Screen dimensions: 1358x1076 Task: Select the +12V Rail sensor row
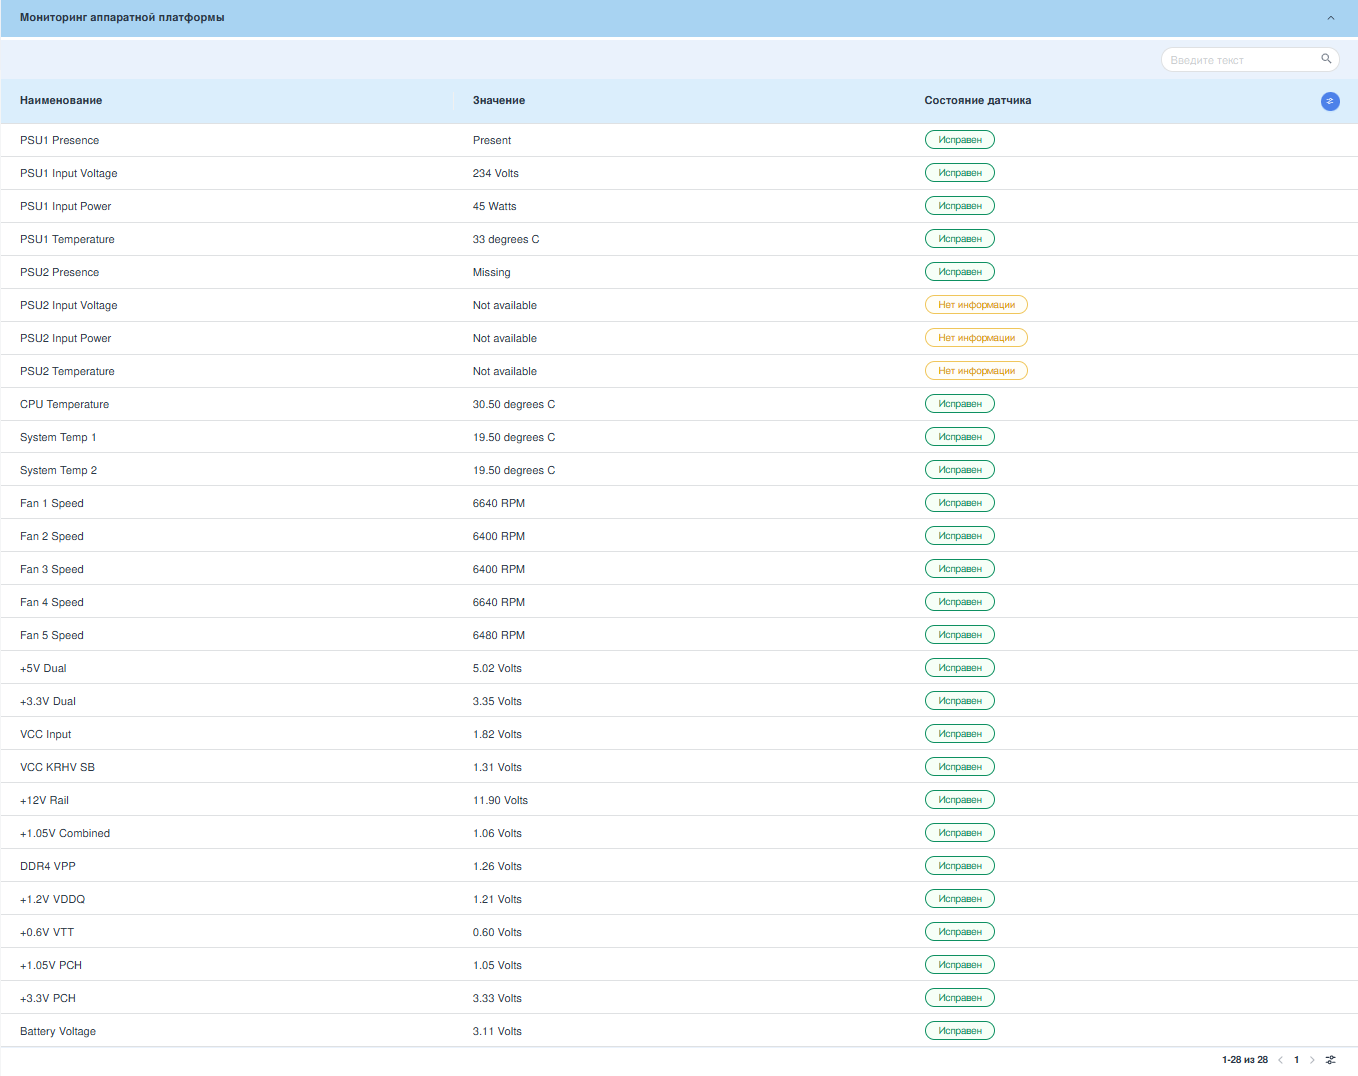tap(45, 801)
